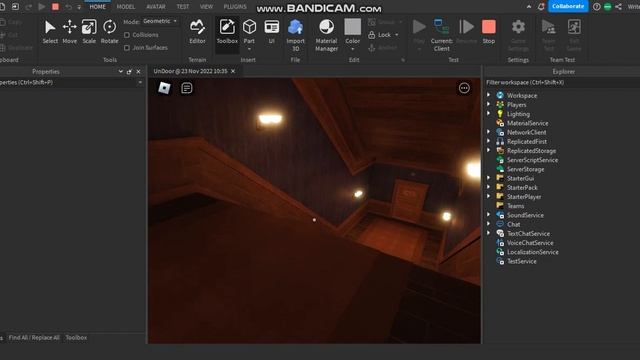Toggle the Join Surfaces checkbox
Image resolution: width=640 pixels, height=360 pixels.
[x=127, y=48]
